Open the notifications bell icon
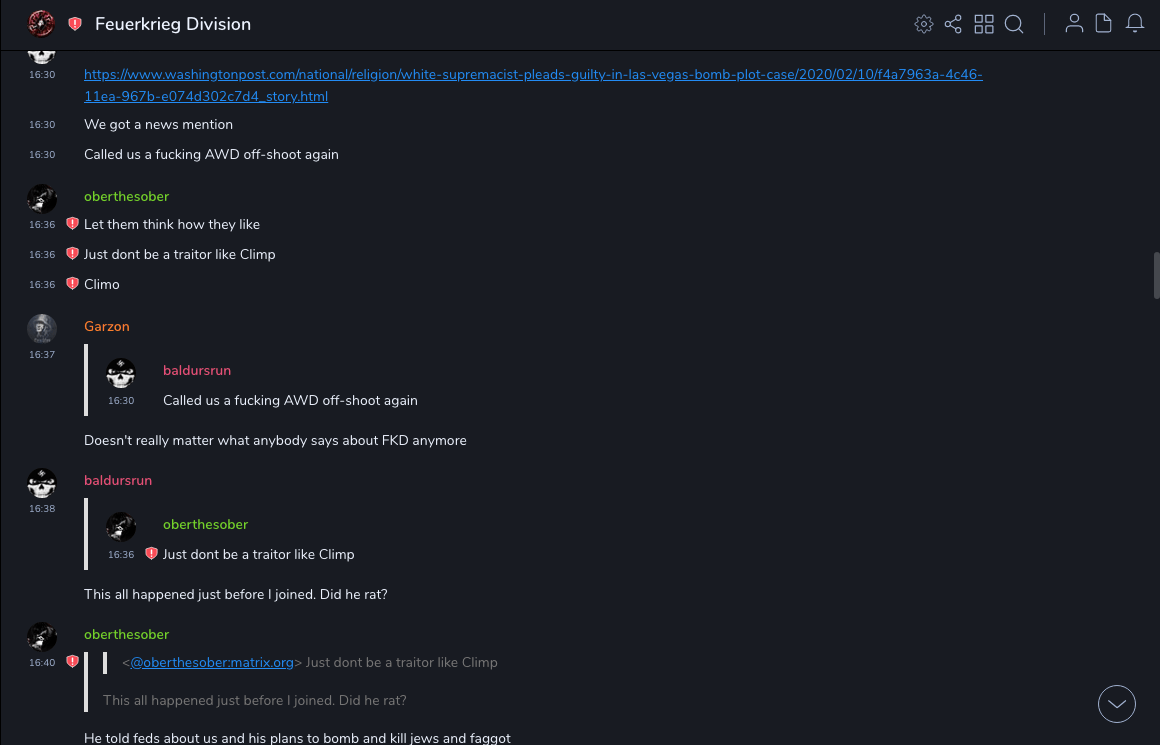The width and height of the screenshot is (1160, 745). [x=1135, y=24]
